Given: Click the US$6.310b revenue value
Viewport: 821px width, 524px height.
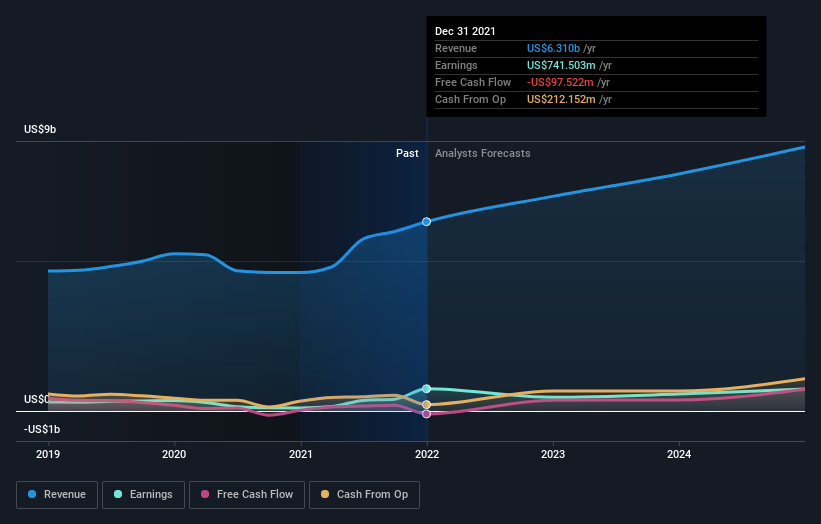Looking at the screenshot, I should coord(553,49).
